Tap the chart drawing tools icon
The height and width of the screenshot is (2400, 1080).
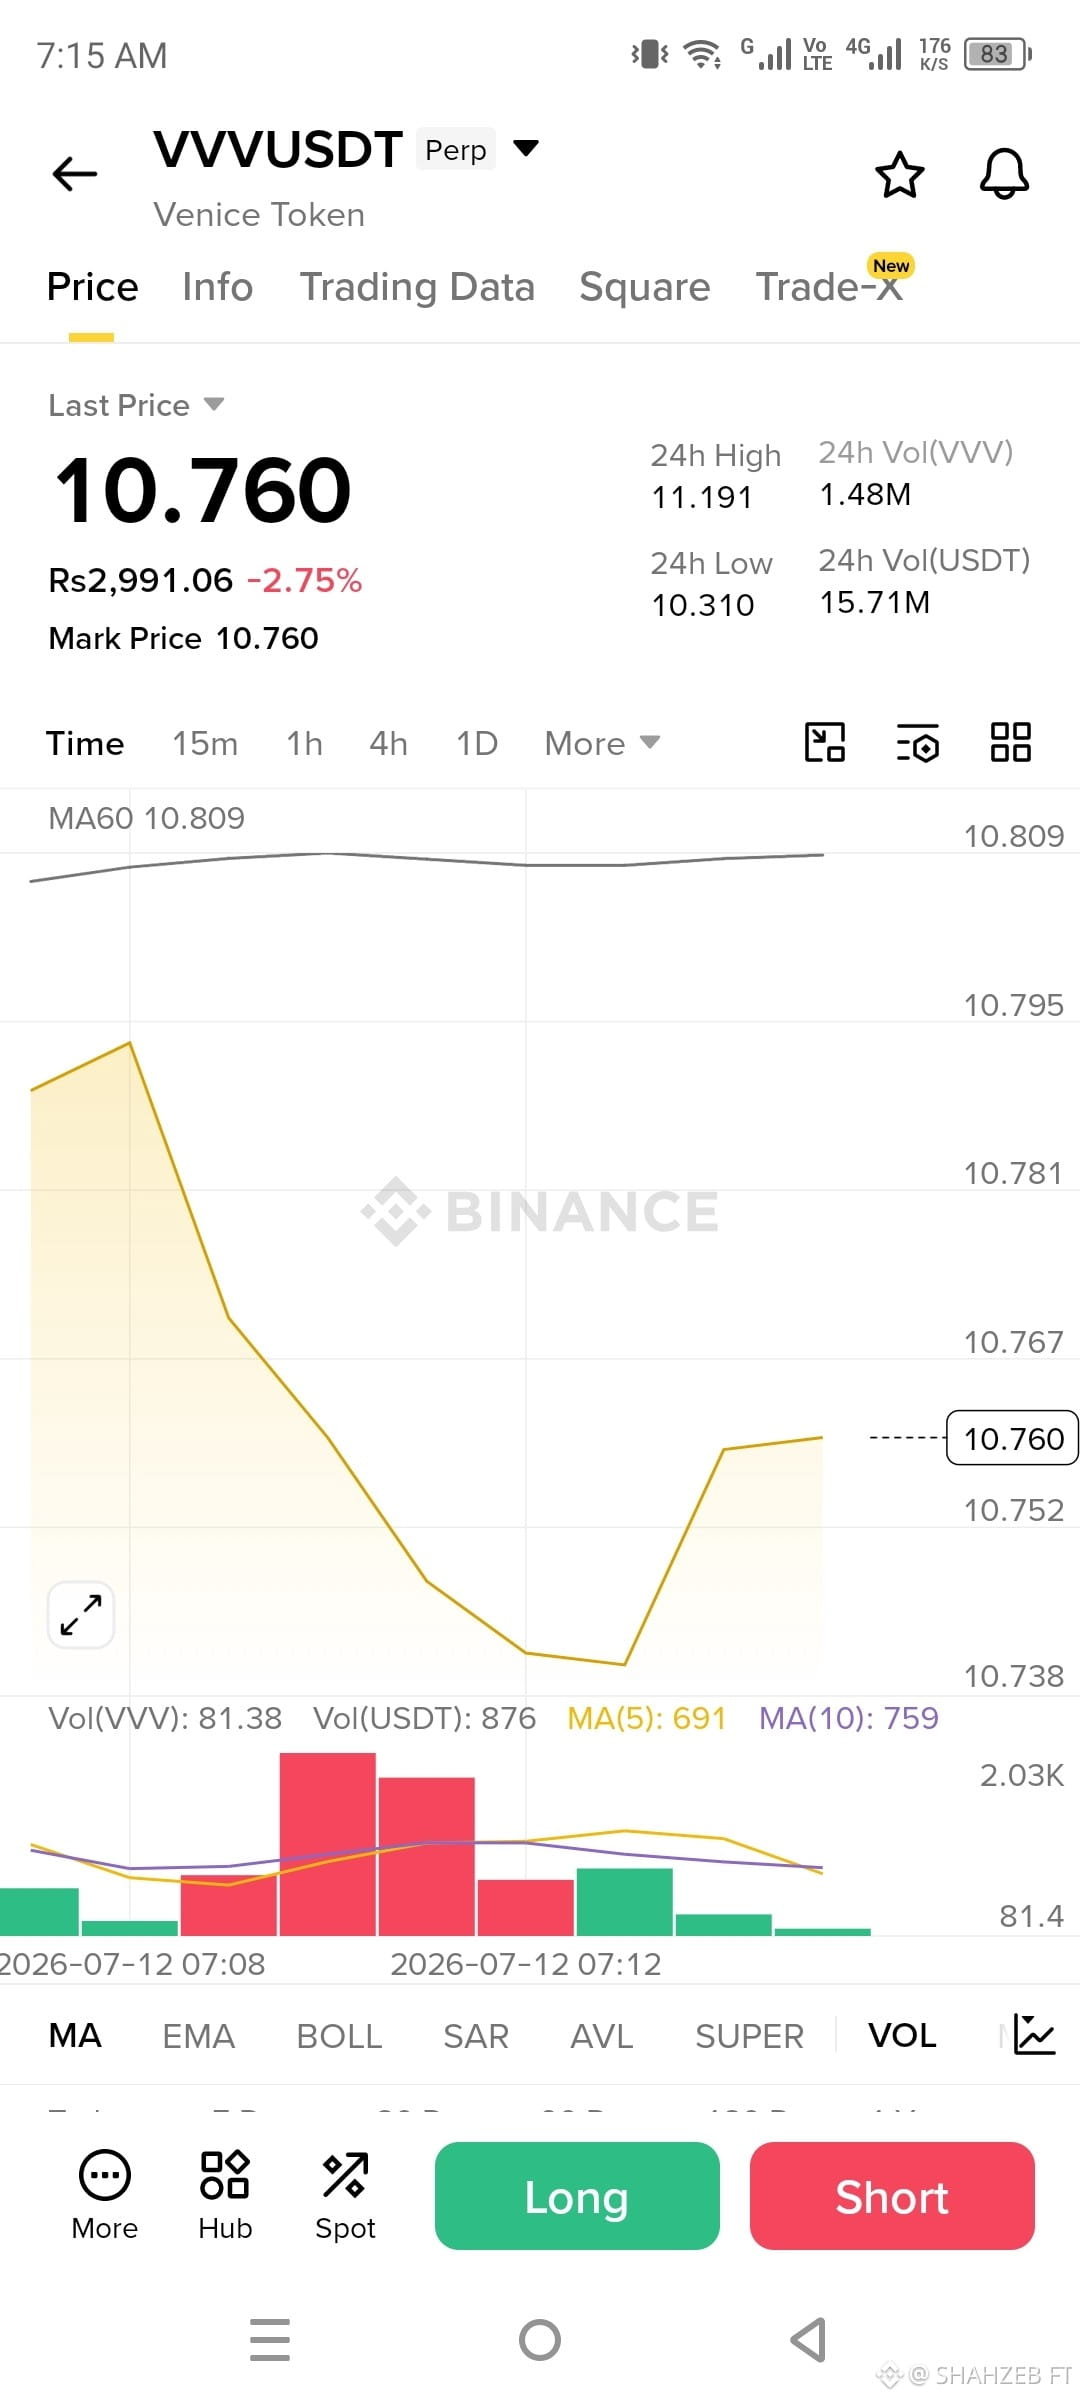[825, 742]
